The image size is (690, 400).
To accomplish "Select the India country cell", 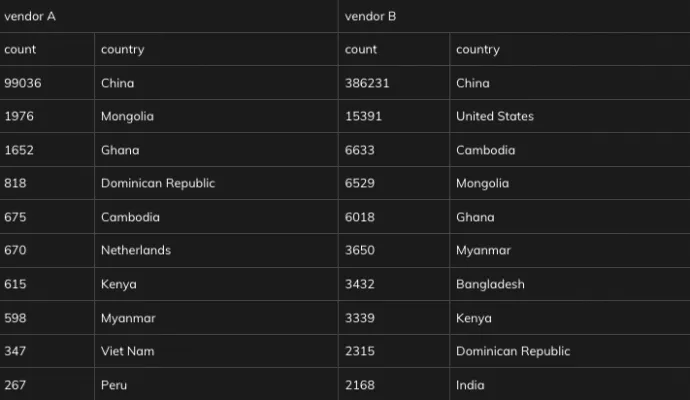I will 570,384.
